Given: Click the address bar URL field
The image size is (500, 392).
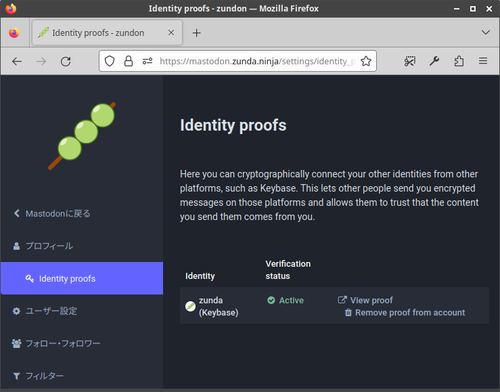Looking at the screenshot, I should point(257,61).
